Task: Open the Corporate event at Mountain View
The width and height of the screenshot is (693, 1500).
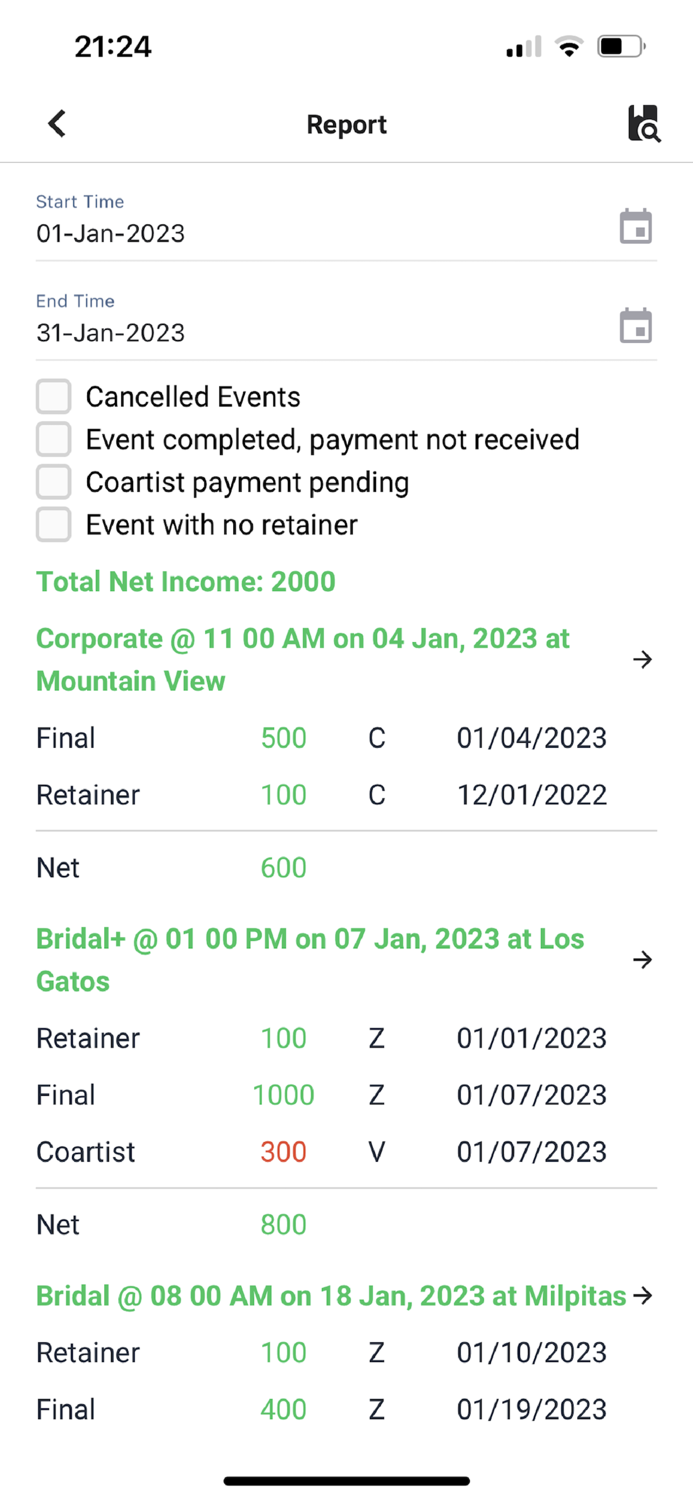Action: click(303, 659)
